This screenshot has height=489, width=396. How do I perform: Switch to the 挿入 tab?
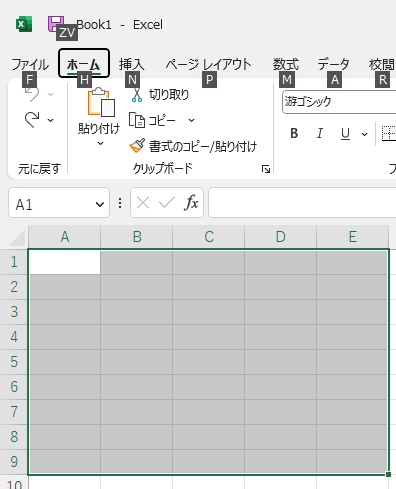(132, 64)
